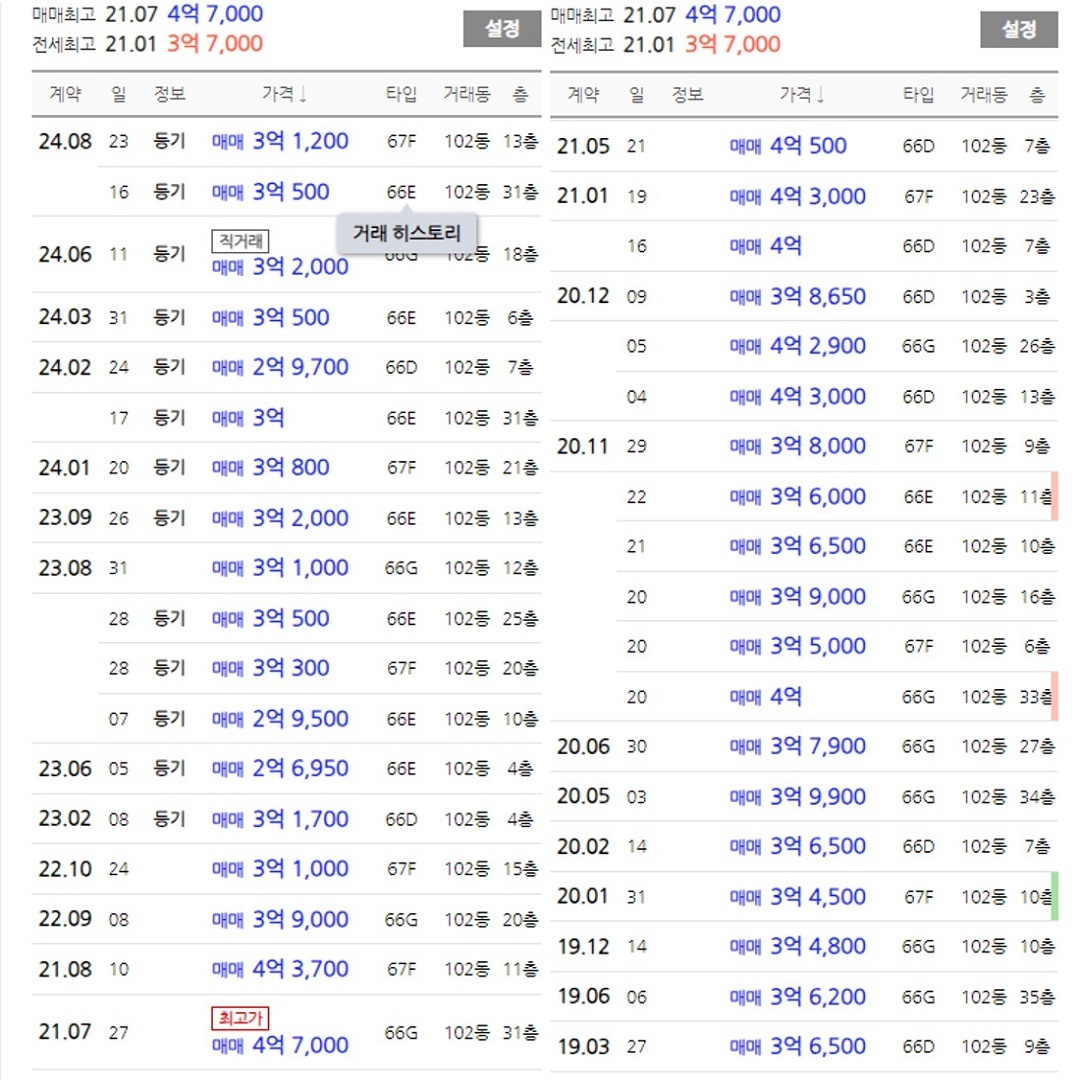Click the 직거래 badge on 24.06 row
Image resolution: width=1080 pixels, height=1080 pixels.
tap(240, 240)
